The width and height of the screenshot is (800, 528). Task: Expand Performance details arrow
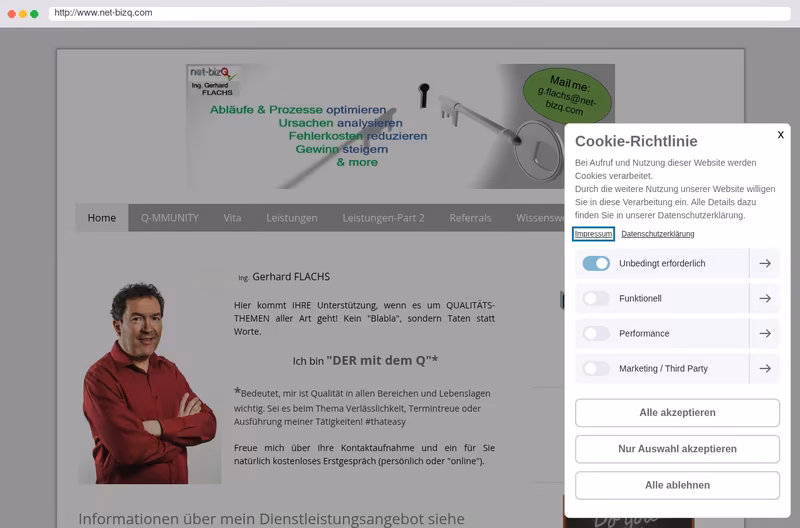(x=765, y=334)
